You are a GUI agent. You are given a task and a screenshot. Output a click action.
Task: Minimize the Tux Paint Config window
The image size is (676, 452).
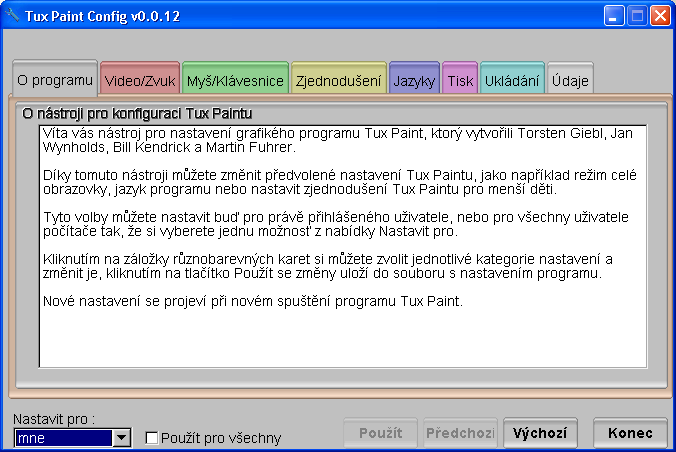click(x=614, y=16)
